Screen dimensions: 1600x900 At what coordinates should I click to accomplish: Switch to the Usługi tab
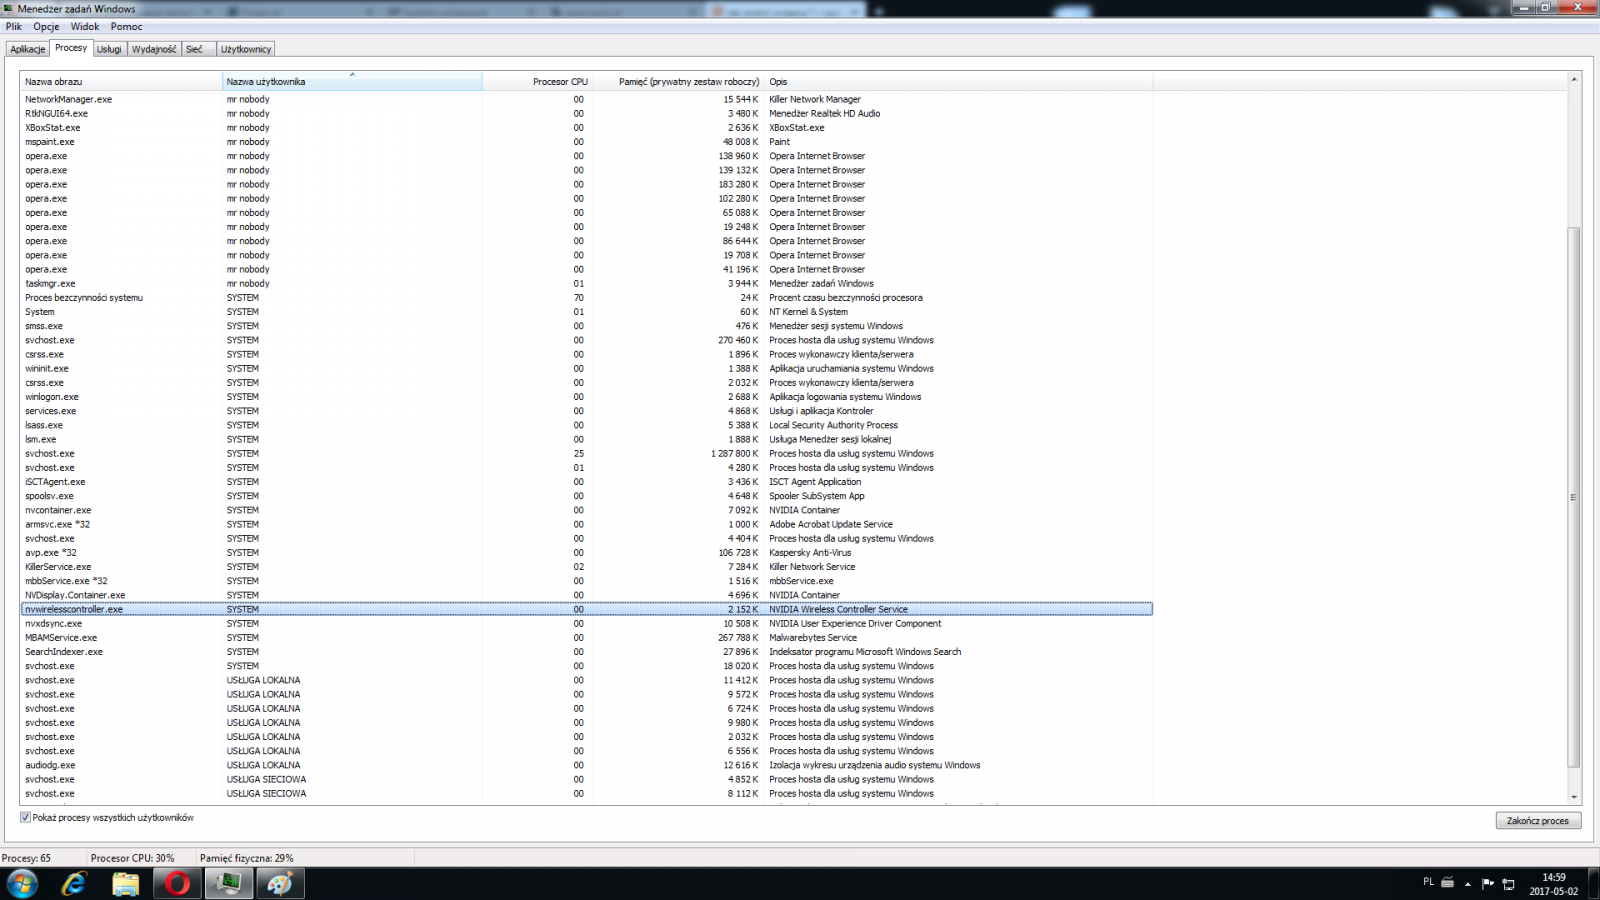point(109,49)
